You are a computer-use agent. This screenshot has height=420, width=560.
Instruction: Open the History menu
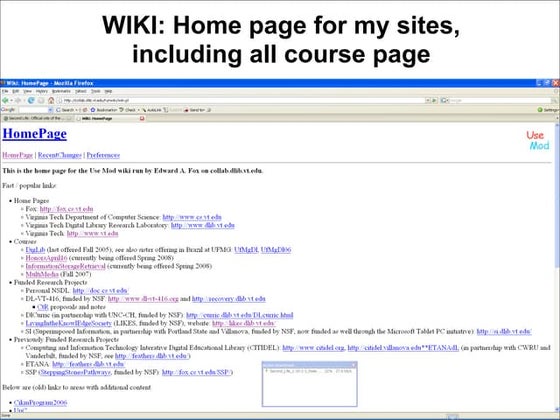click(x=42, y=91)
